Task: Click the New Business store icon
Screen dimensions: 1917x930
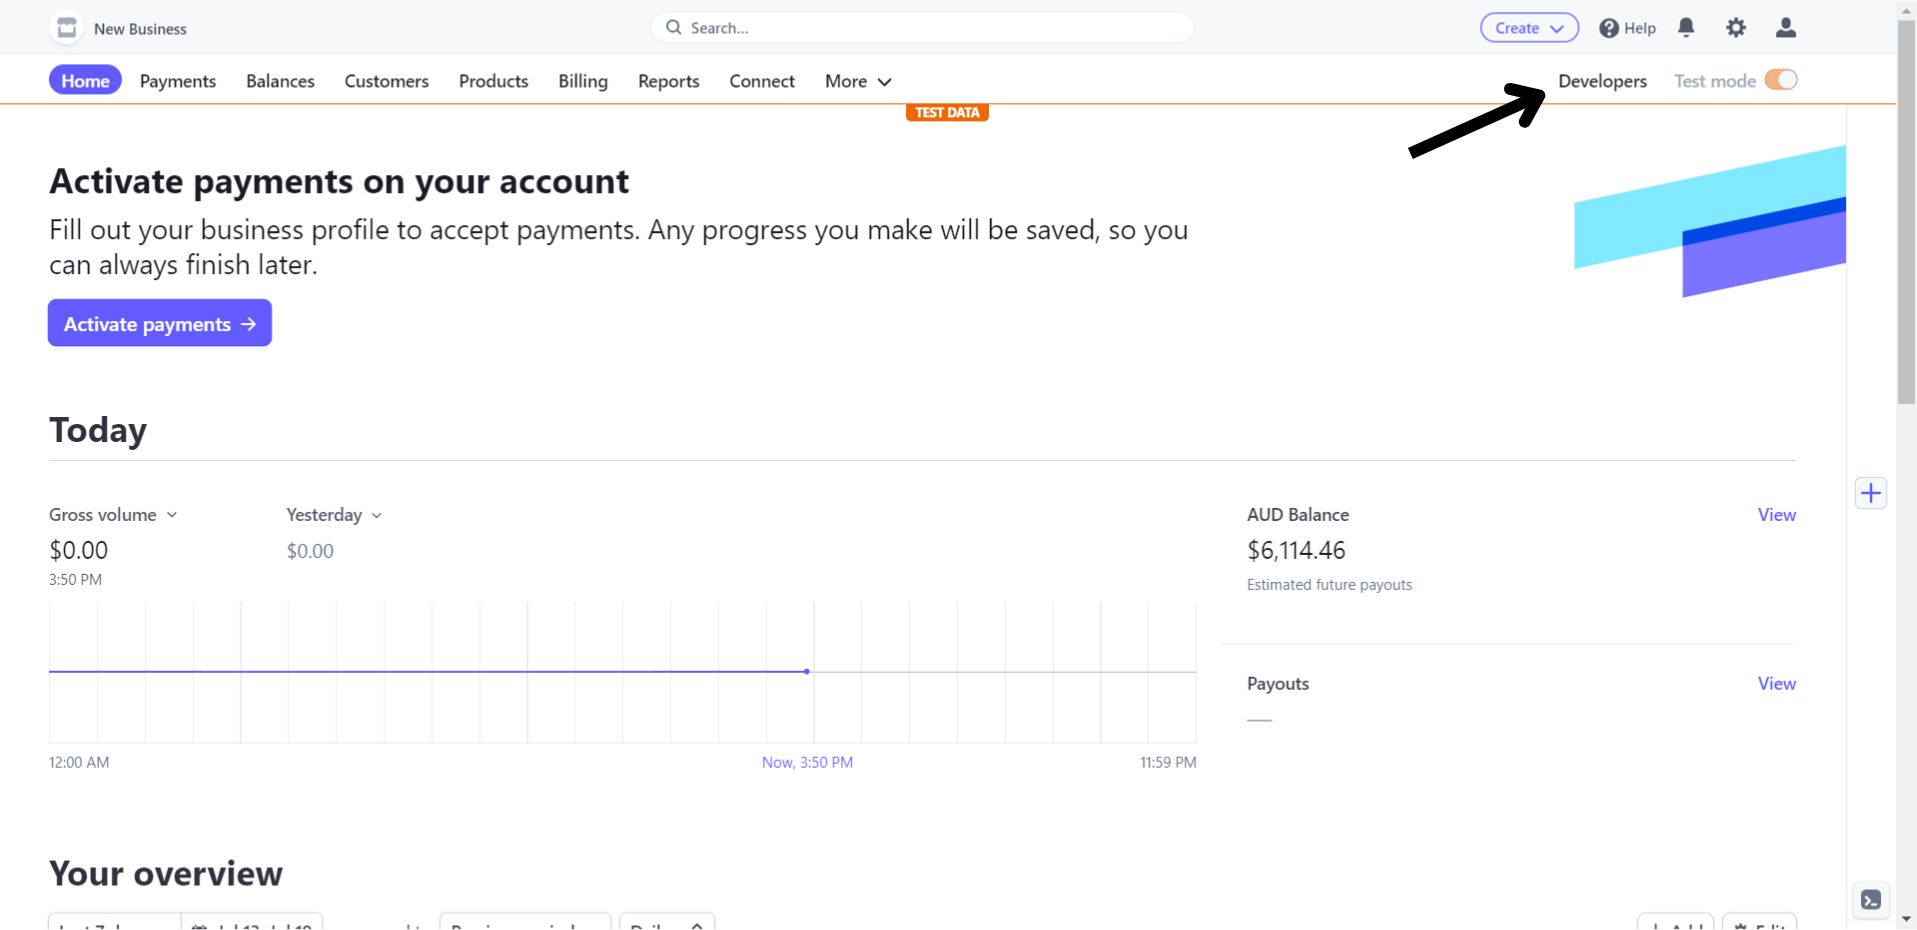Action: [67, 28]
